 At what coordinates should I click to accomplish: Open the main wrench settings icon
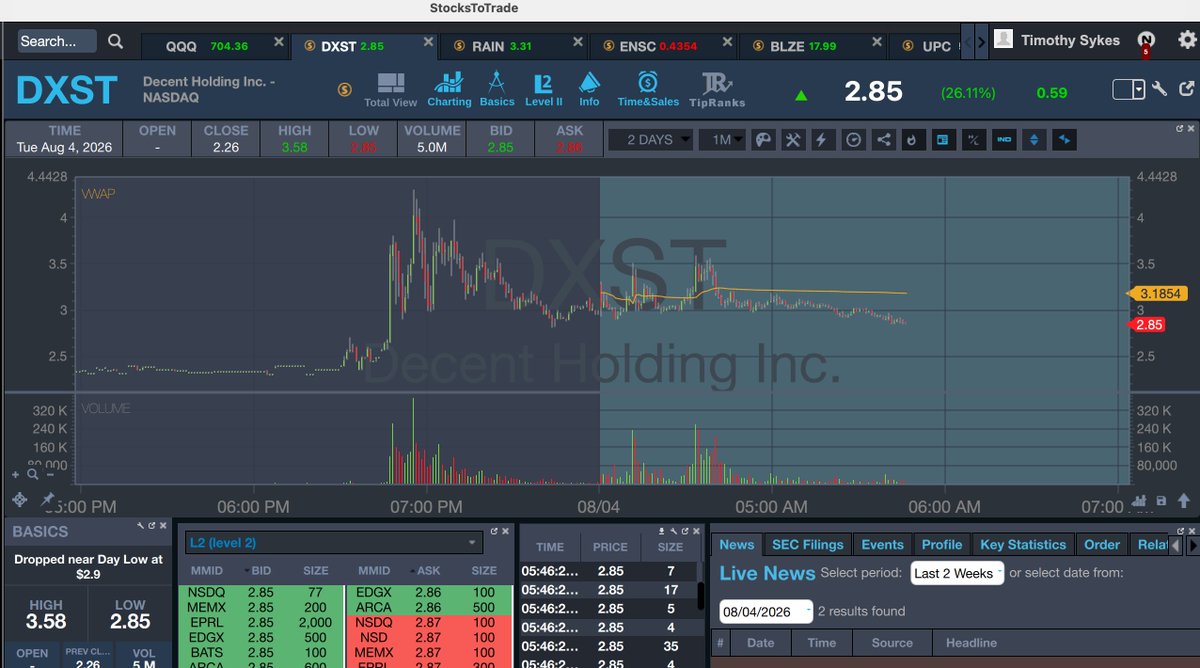[x=1160, y=89]
